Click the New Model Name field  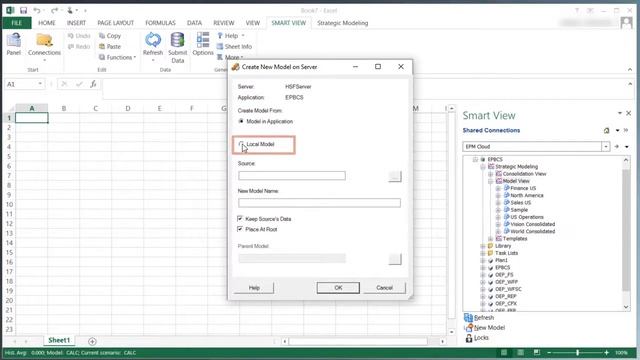pos(319,203)
